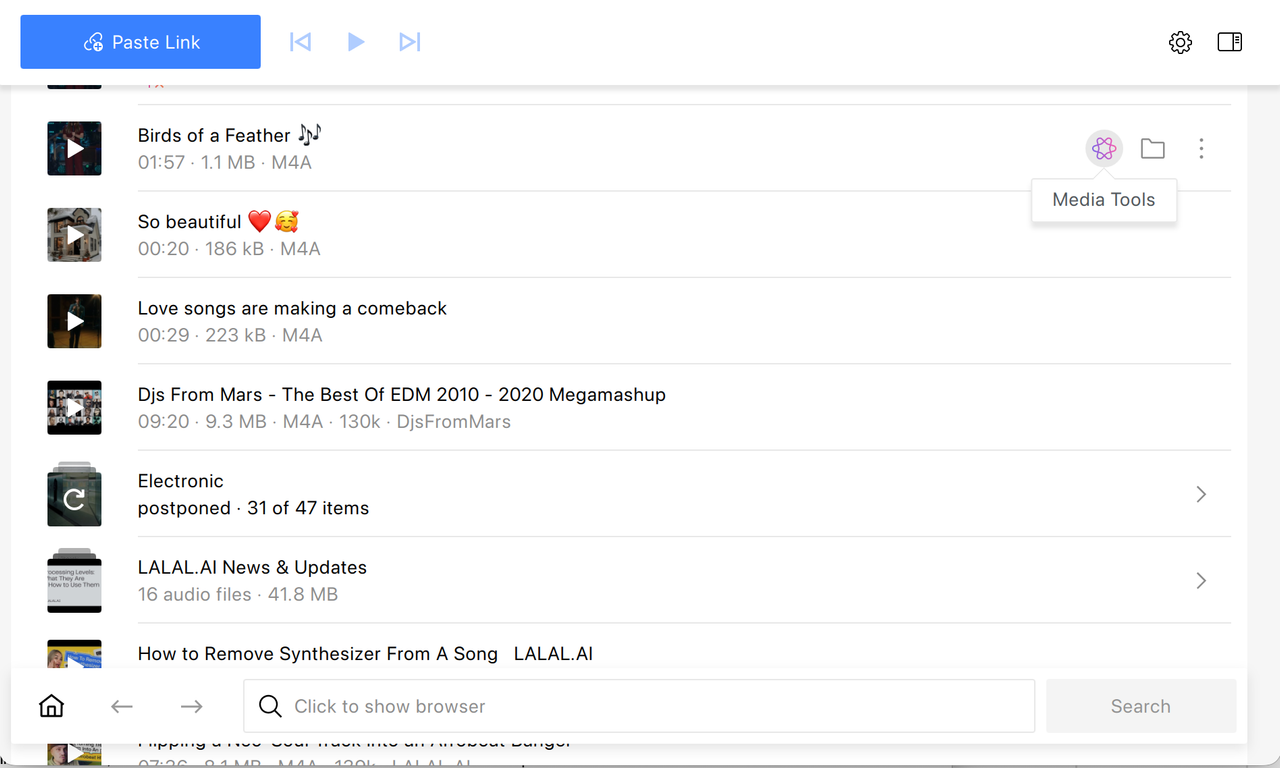This screenshot has width=1280, height=768.
Task: Click the Search button
Action: 1141,706
